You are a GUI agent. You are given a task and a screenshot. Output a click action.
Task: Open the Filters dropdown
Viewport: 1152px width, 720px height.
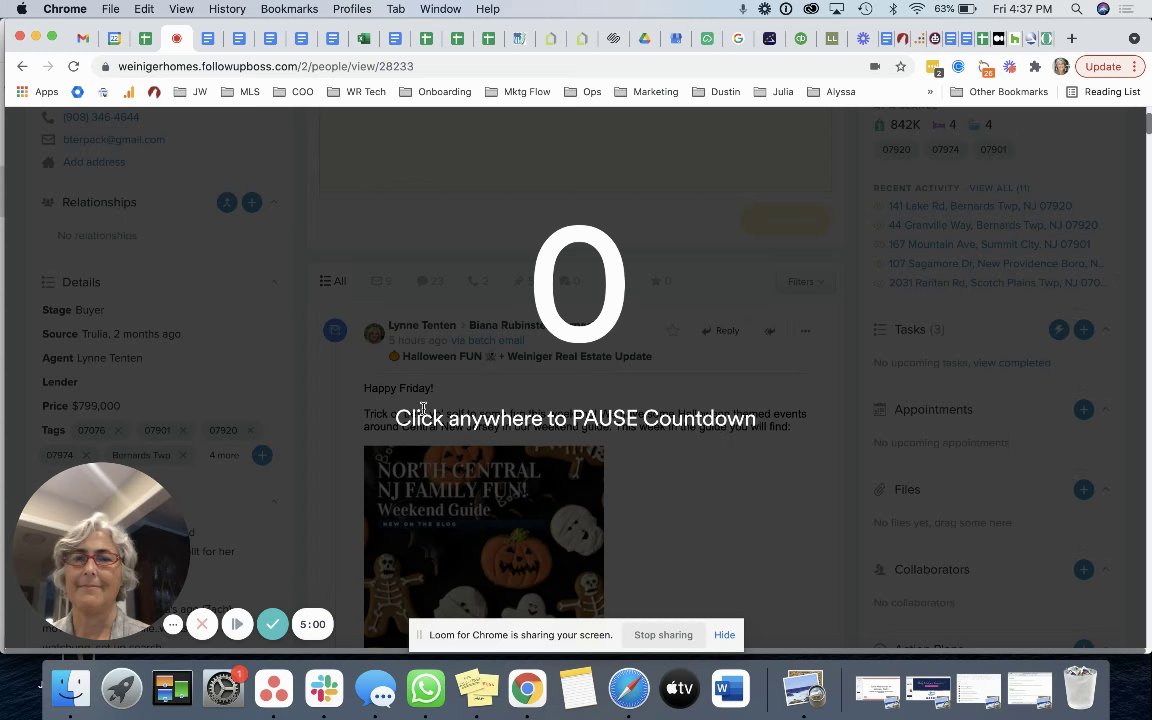coord(806,281)
